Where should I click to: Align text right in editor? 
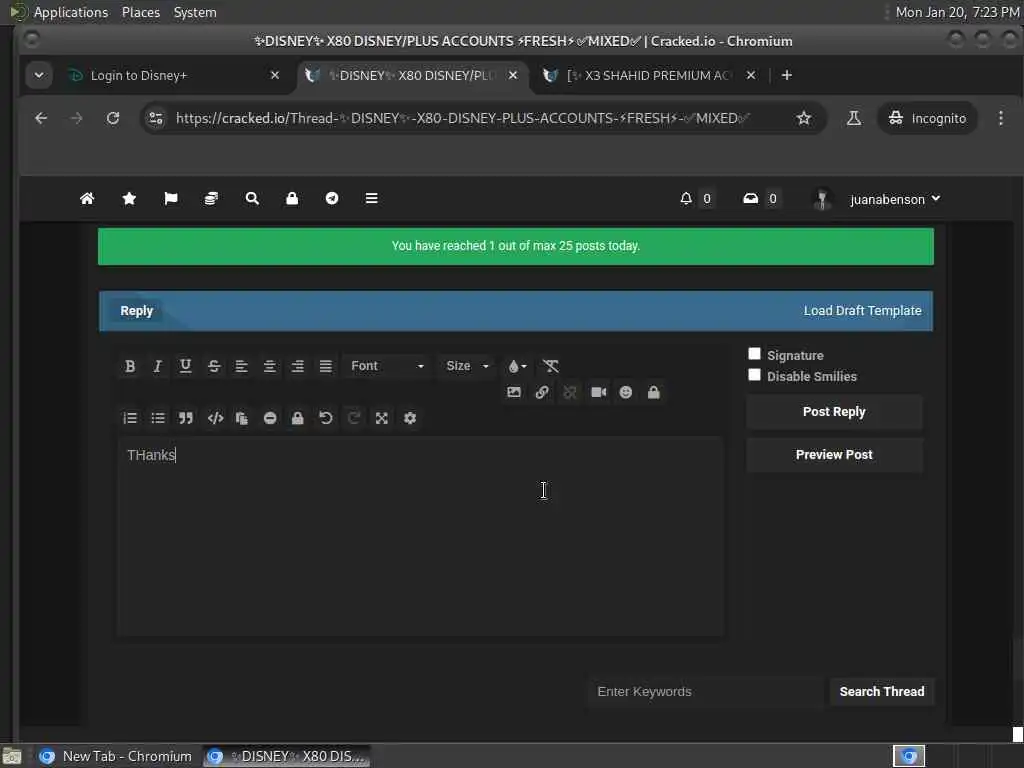pos(298,366)
